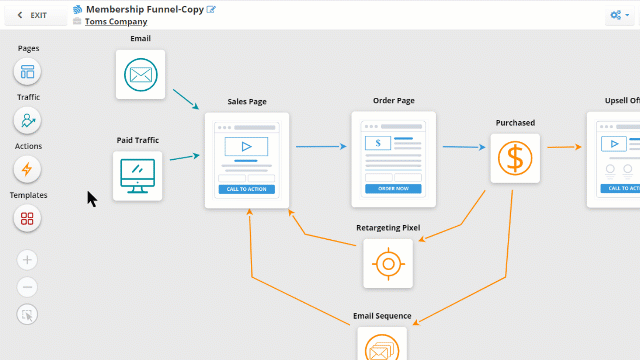
Task: Click the funnel logo icon beside the title
Action: tap(78, 9)
